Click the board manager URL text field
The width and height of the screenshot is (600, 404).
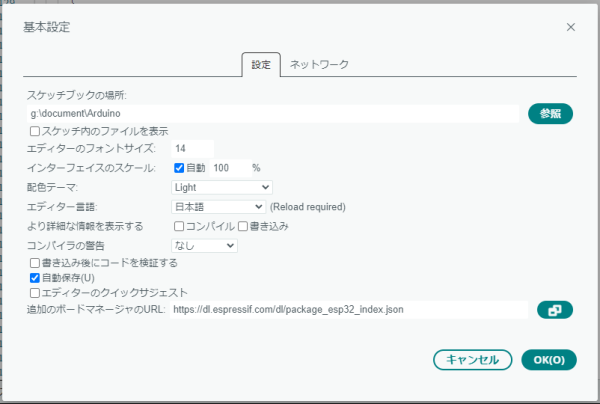point(347,310)
